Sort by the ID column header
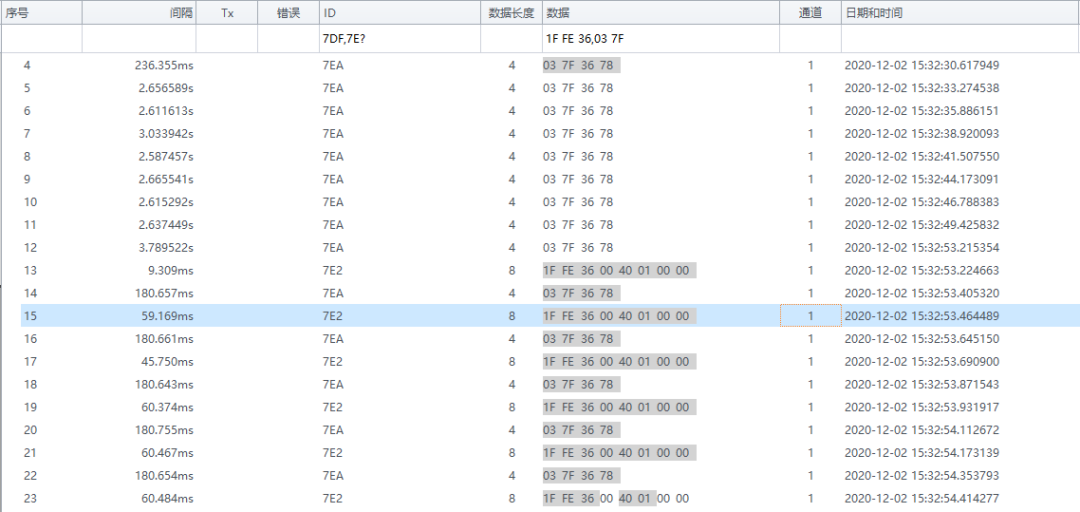 coord(399,13)
